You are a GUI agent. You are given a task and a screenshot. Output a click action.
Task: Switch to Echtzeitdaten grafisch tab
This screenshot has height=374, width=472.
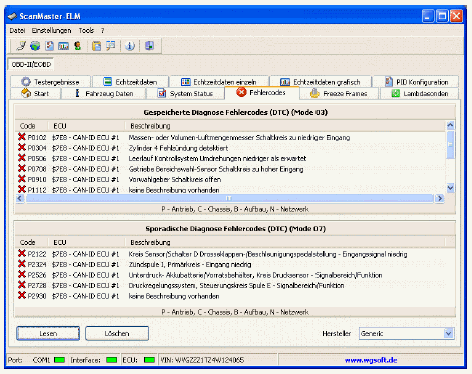pyautogui.click(x=320, y=82)
